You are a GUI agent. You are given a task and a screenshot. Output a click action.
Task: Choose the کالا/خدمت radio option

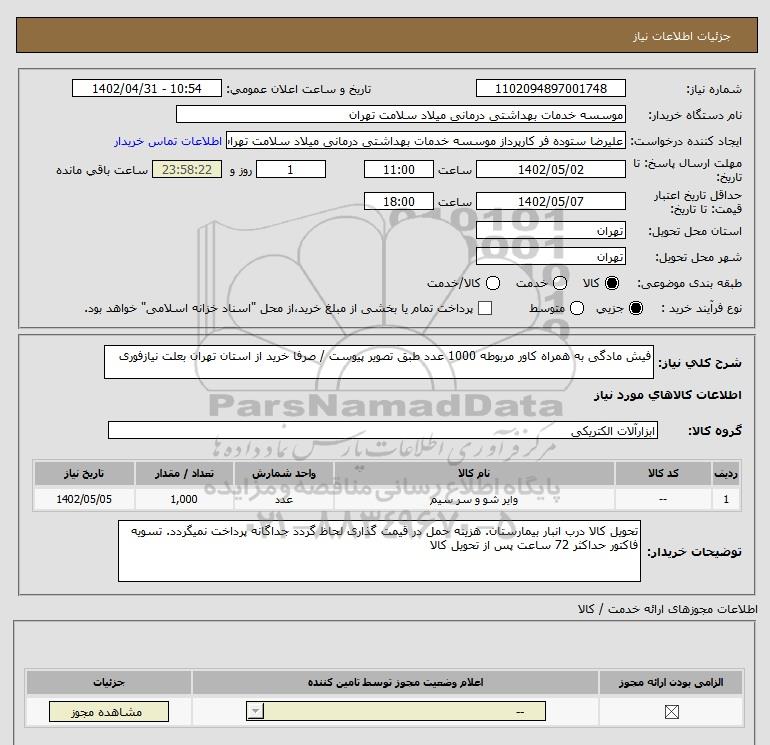(x=493, y=283)
